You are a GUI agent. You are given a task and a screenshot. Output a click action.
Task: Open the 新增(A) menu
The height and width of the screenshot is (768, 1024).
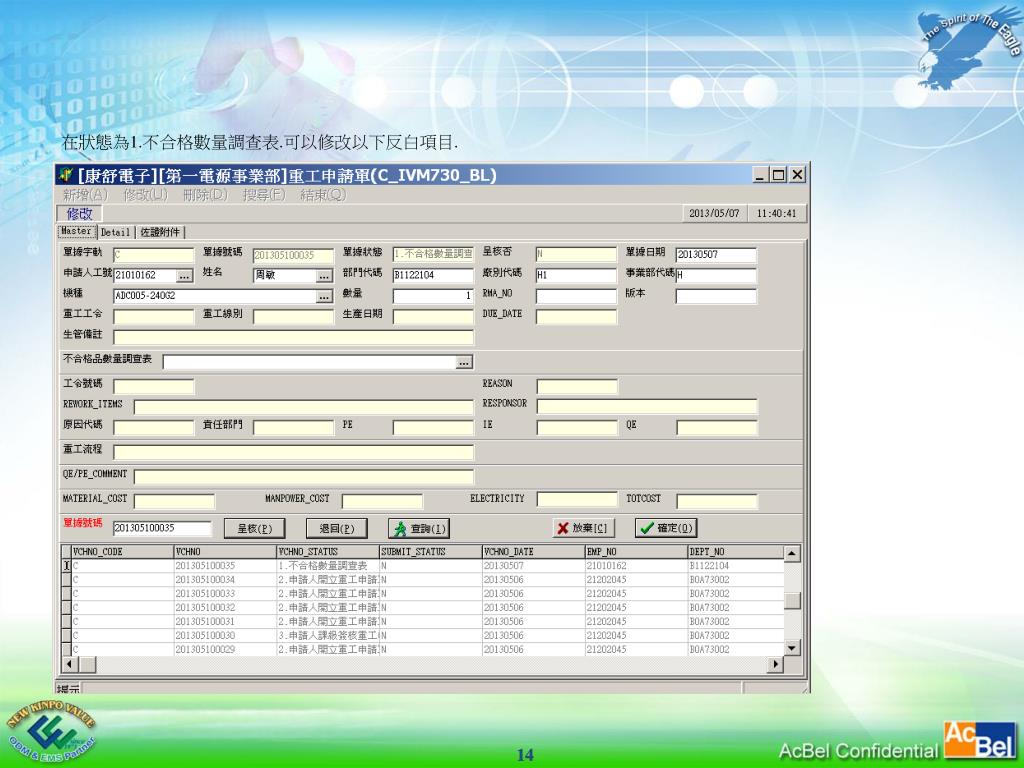(85, 195)
